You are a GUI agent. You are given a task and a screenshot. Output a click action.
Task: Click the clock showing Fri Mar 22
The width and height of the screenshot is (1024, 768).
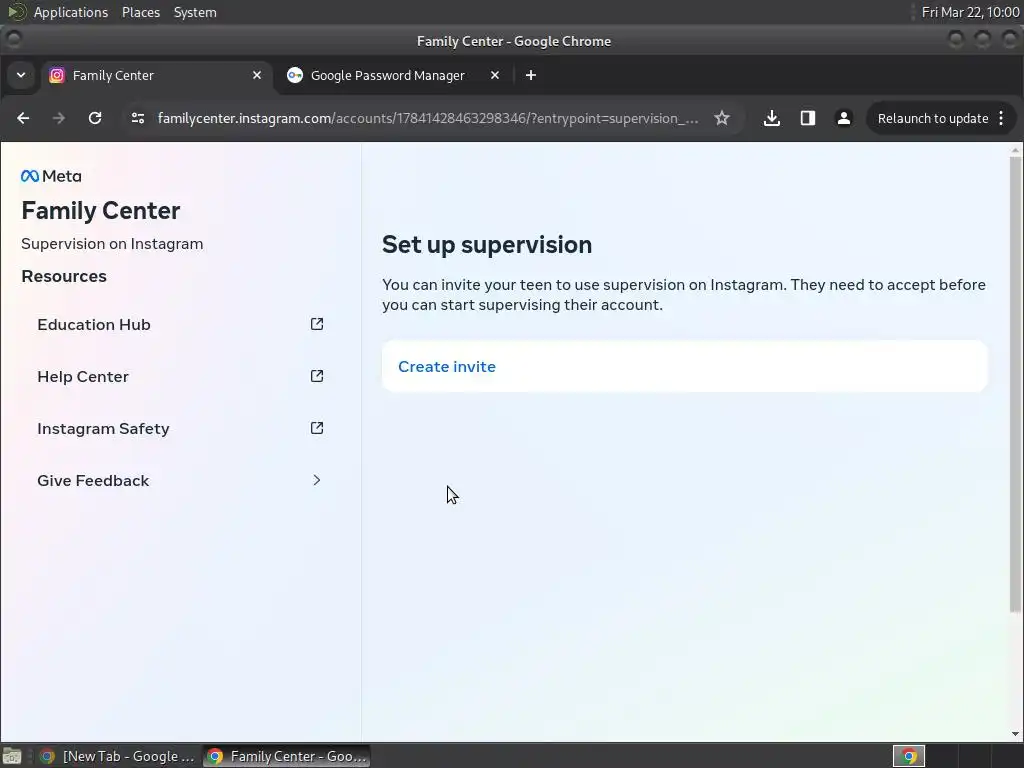pos(970,12)
